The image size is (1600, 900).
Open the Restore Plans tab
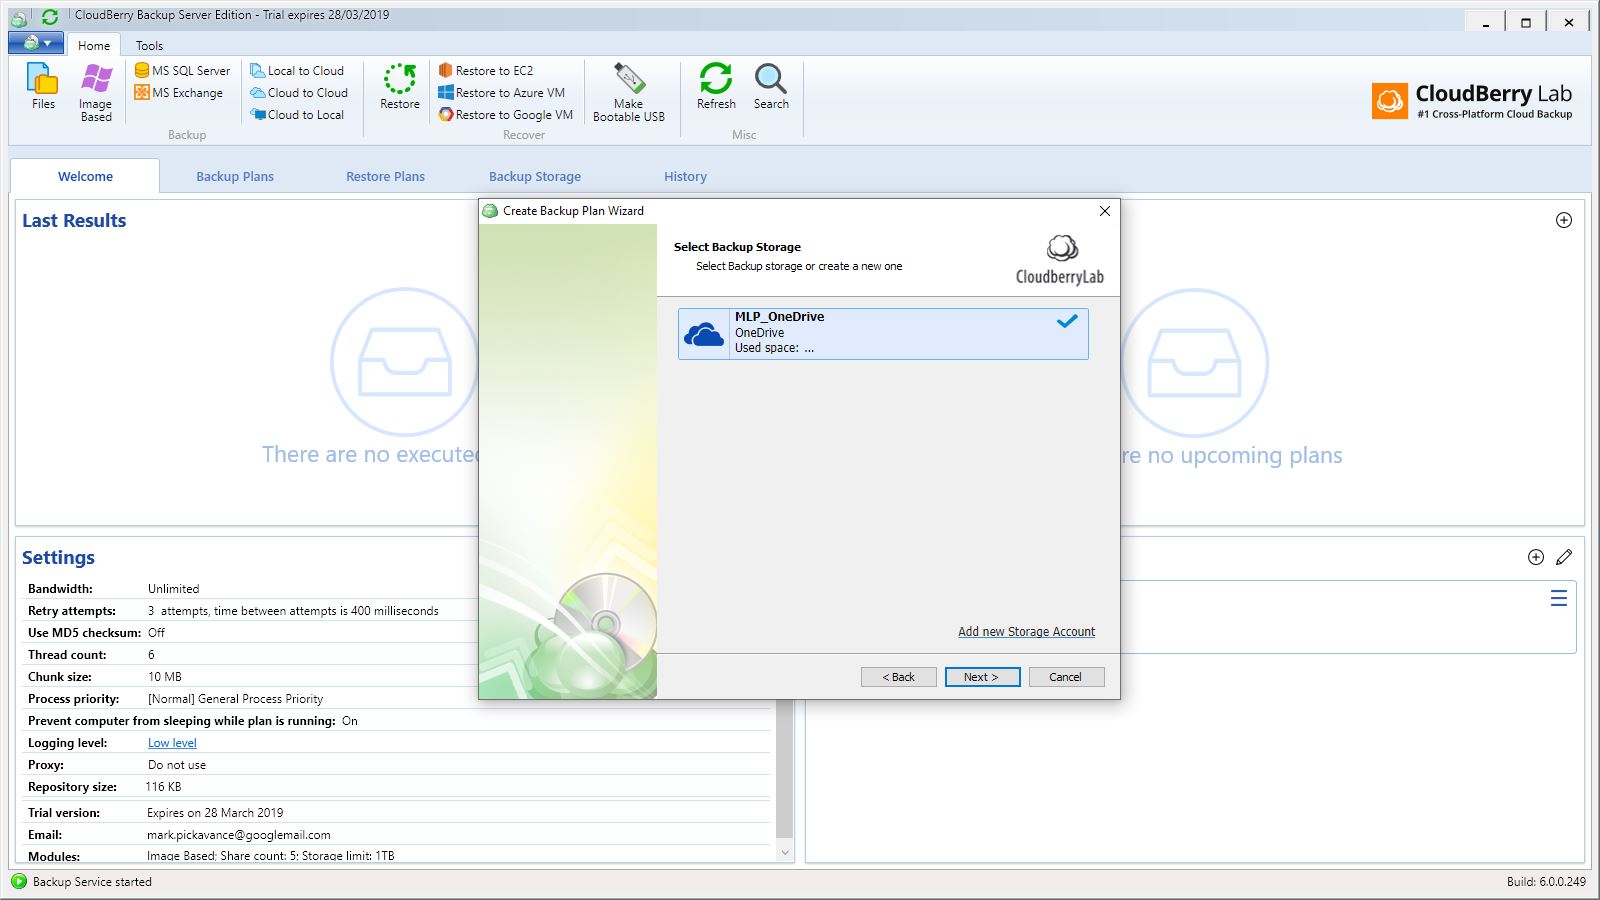[x=385, y=176]
